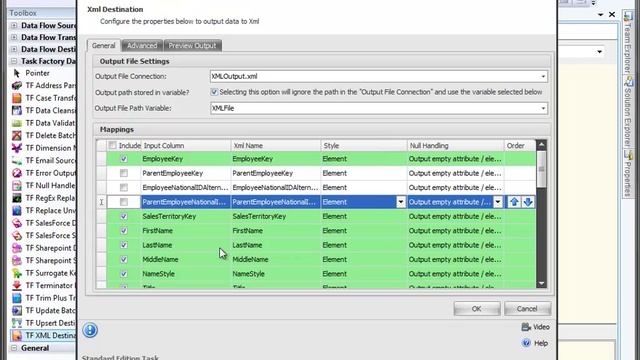Select the TF Replace Unwanted icon

pos(17,211)
